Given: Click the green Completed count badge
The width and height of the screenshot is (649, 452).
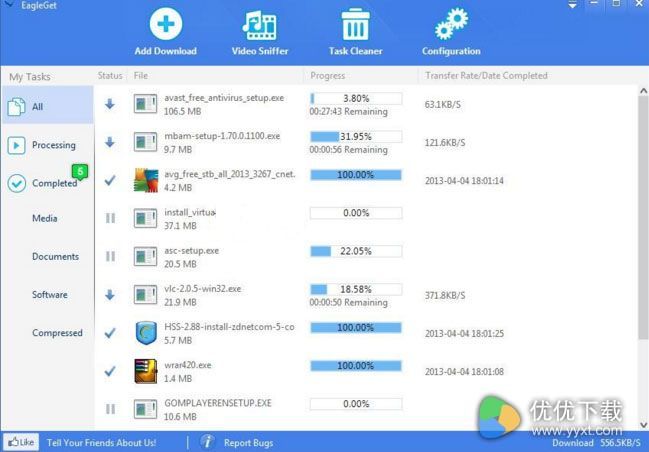Looking at the screenshot, I should click(80, 171).
